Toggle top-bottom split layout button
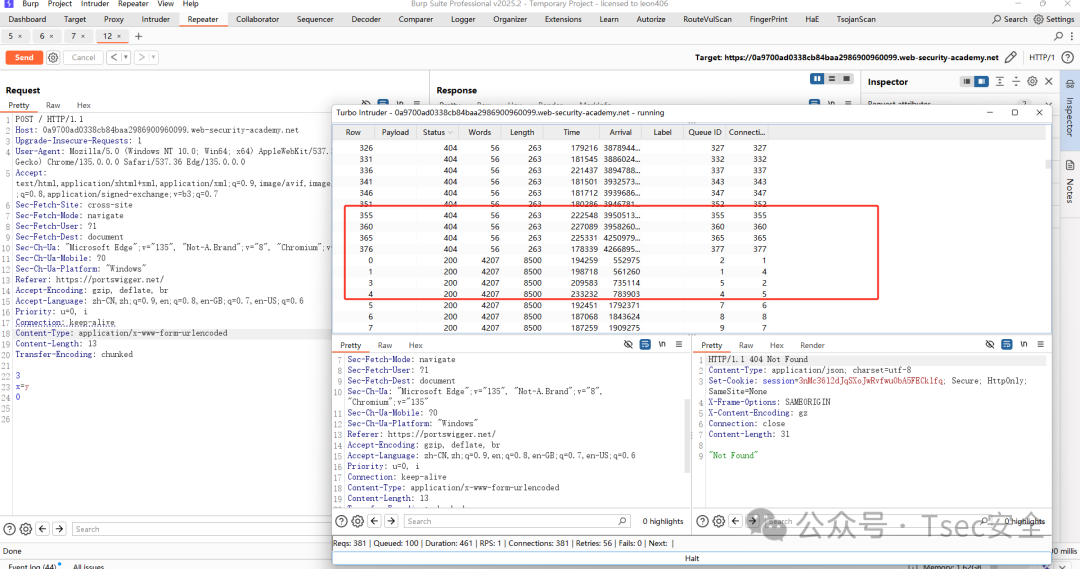Viewport: 1080px width, 569px height. (x=832, y=79)
